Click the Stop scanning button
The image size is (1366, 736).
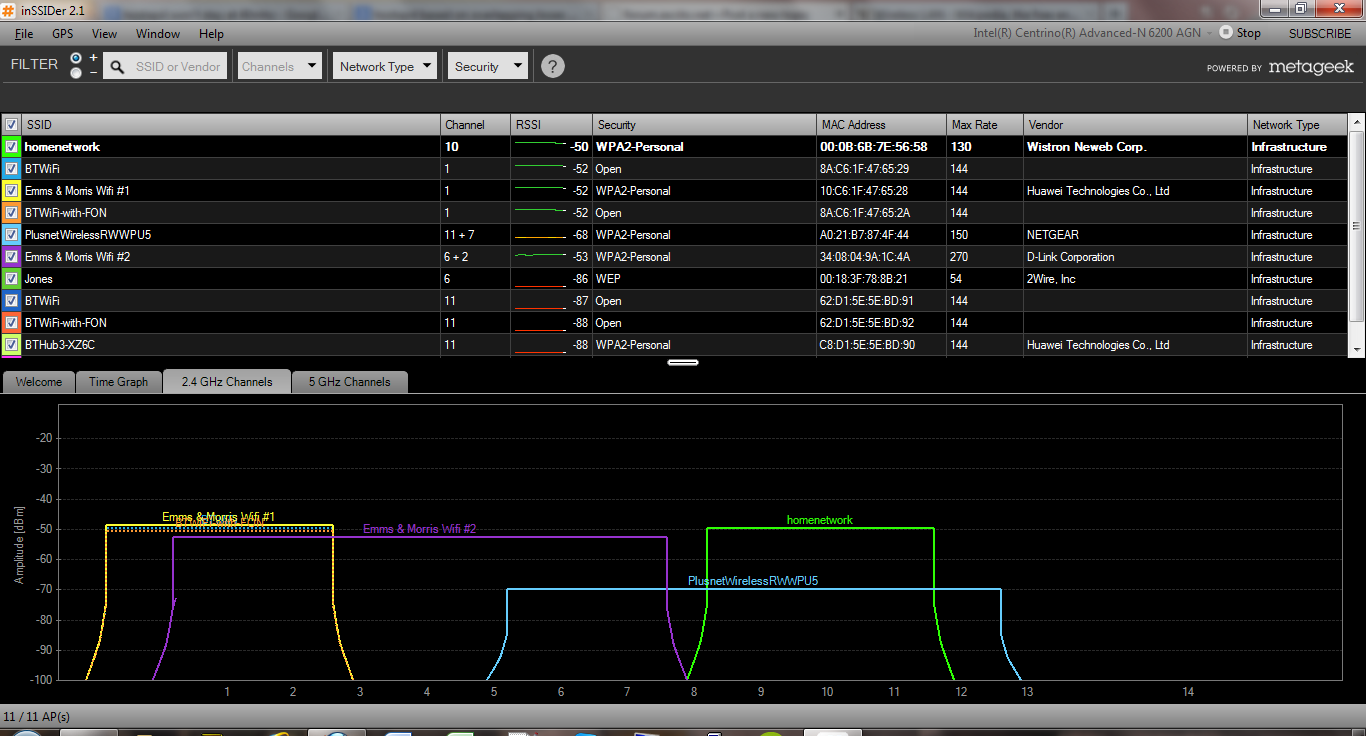(1240, 33)
